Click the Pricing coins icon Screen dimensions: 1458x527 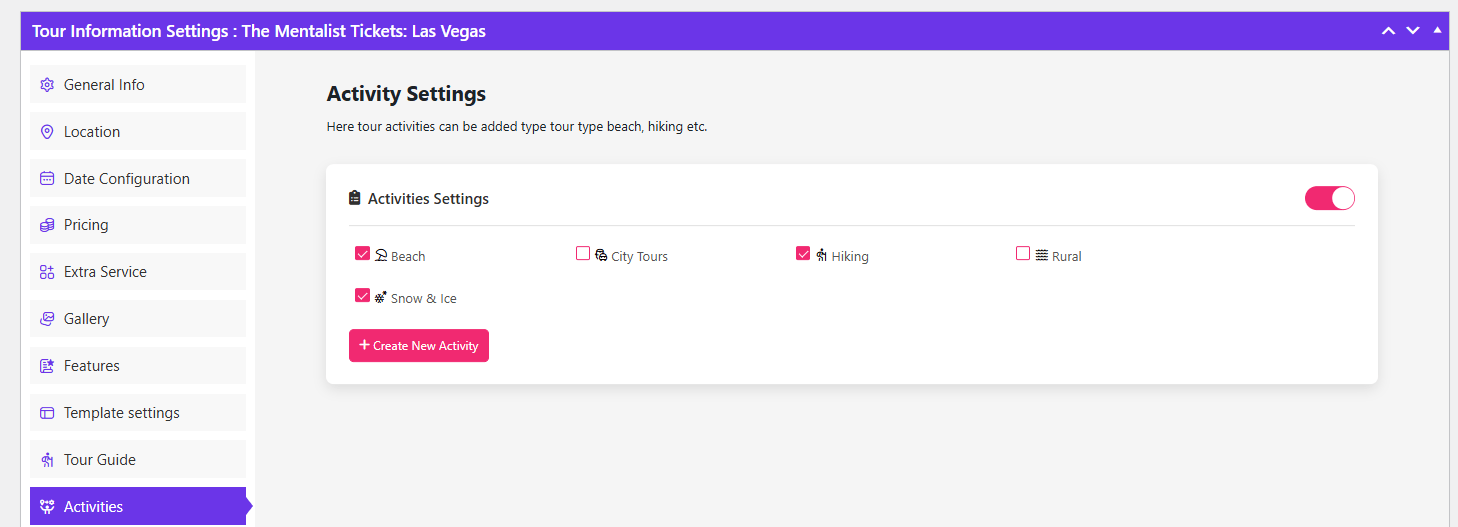46,225
